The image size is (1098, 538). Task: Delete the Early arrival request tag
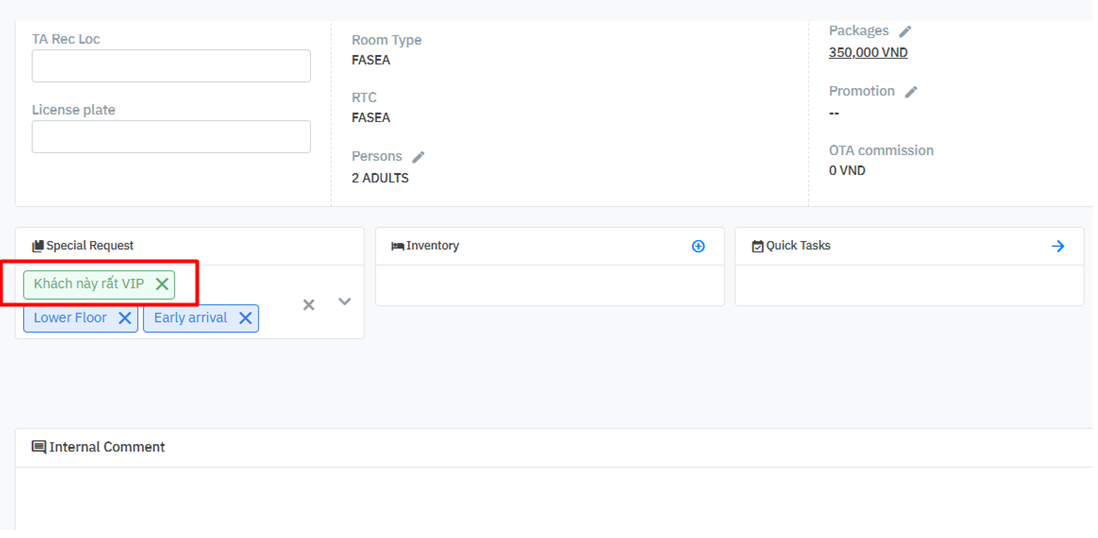[245, 318]
